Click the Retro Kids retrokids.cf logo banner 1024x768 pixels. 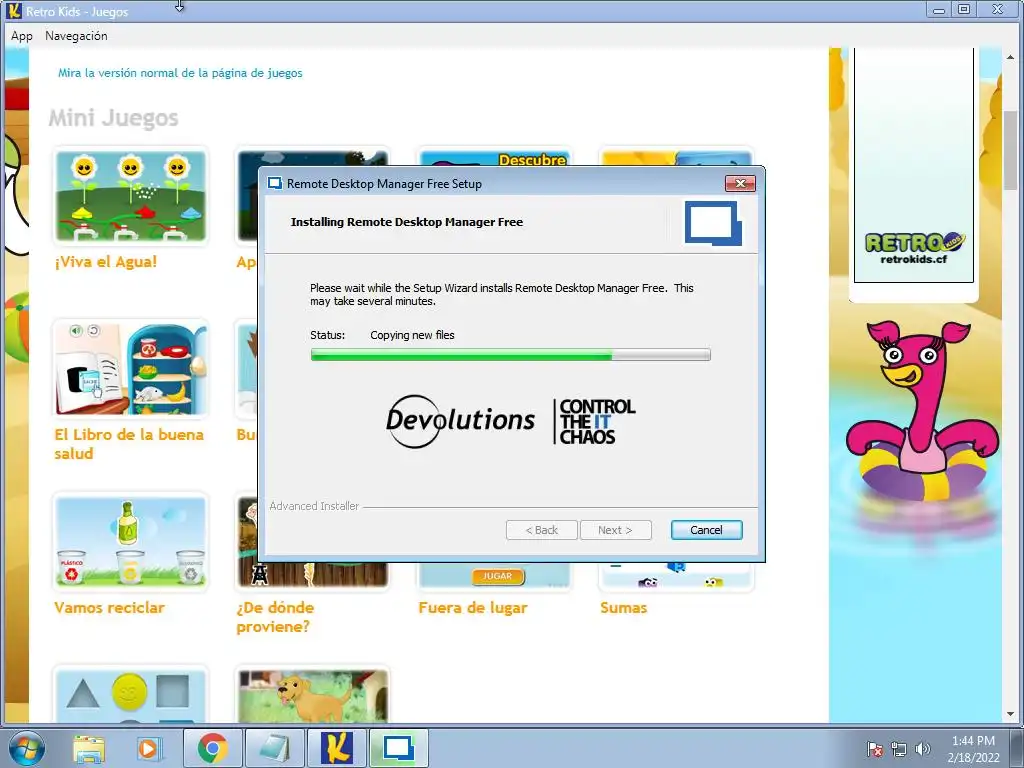[x=914, y=249]
